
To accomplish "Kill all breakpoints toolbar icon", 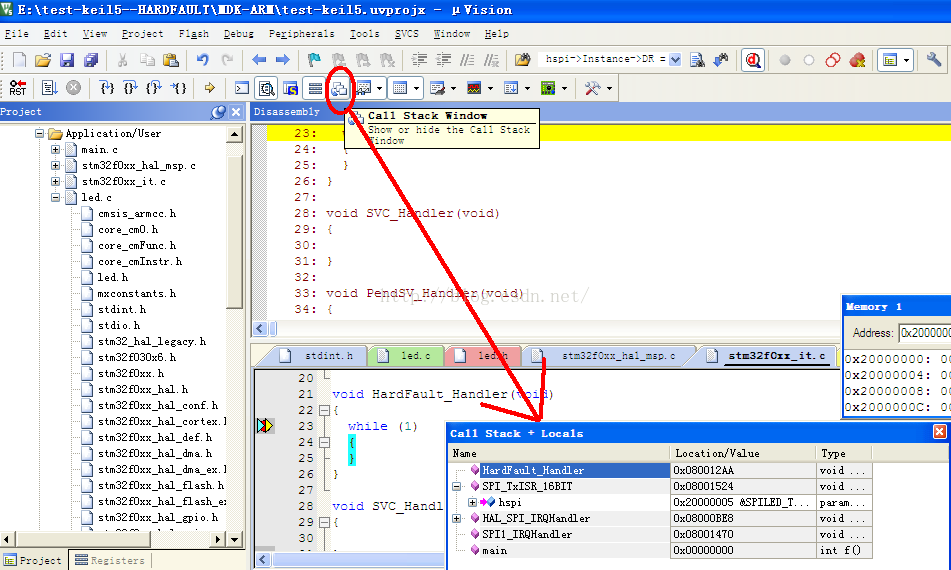I will [857, 60].
